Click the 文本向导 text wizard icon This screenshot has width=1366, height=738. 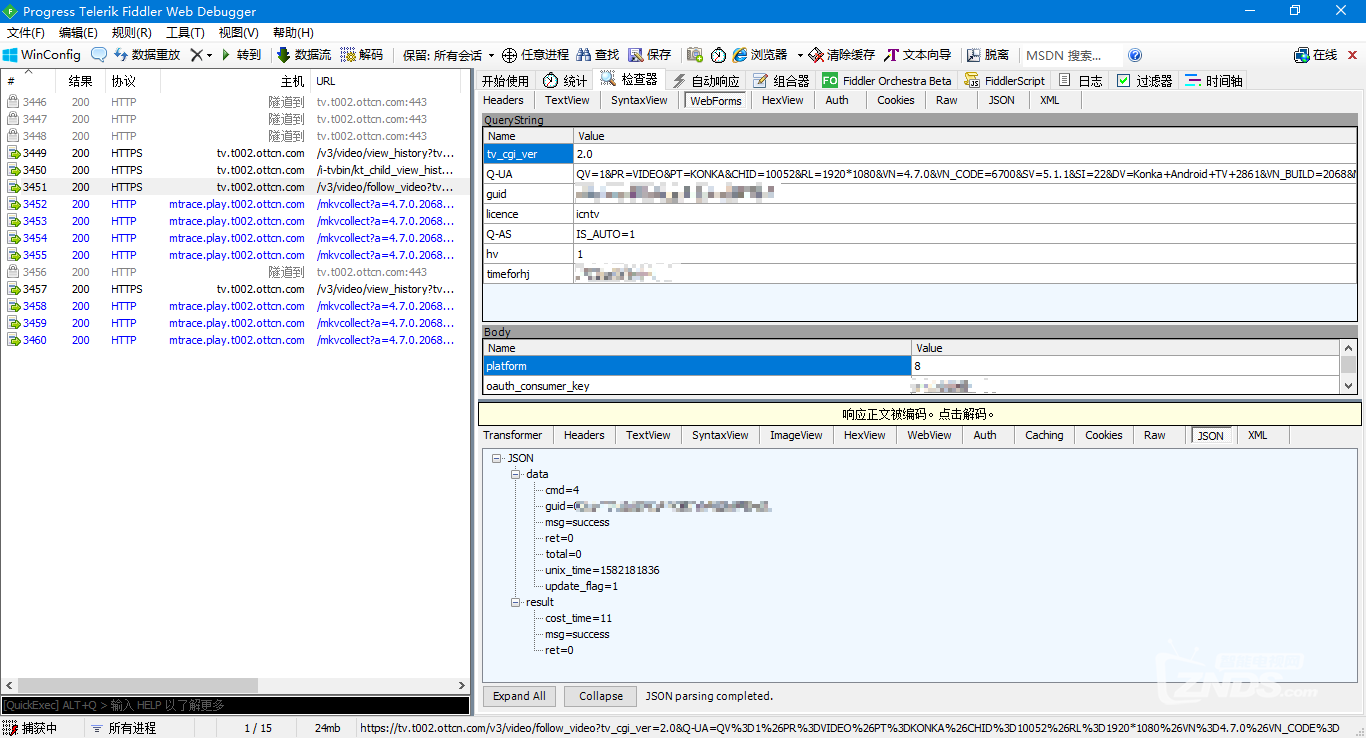(x=892, y=55)
